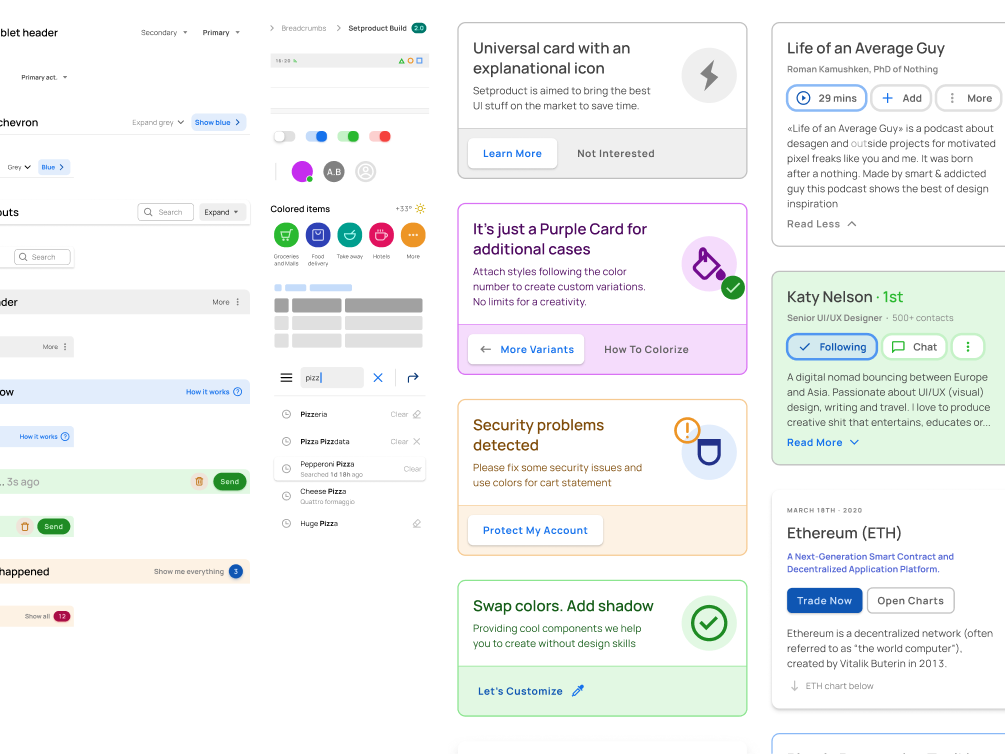
Task: Select the Pepperoni Pizza suggestion
Action: click(x=349, y=469)
